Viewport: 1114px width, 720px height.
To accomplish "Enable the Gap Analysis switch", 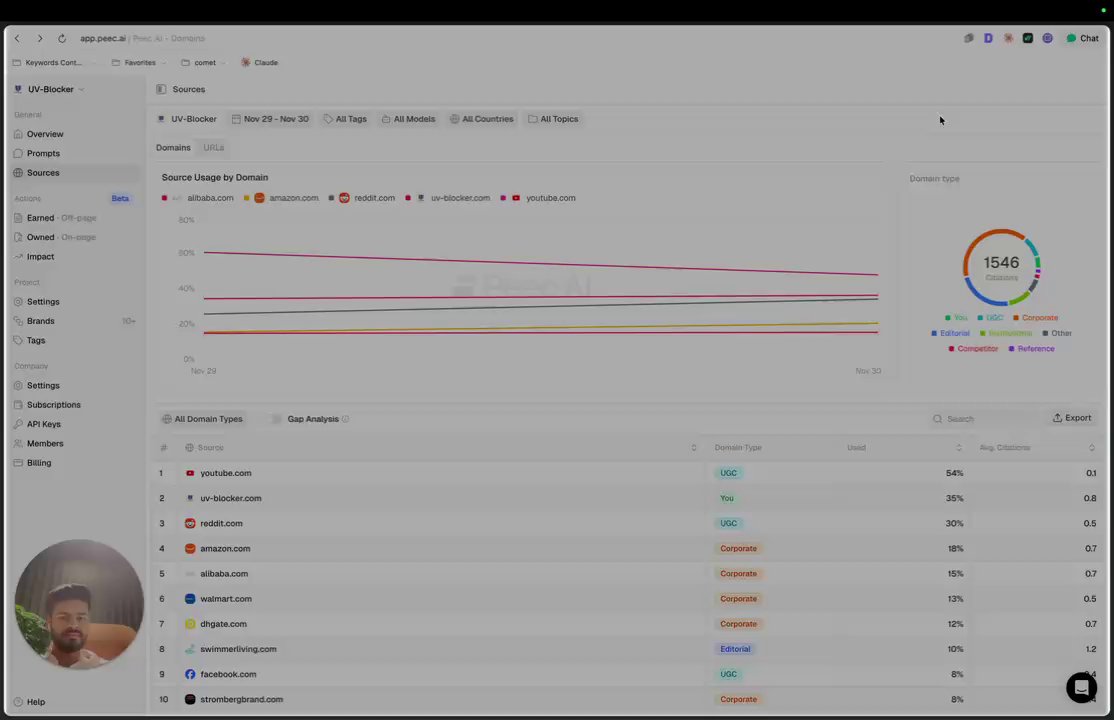I will tap(276, 419).
